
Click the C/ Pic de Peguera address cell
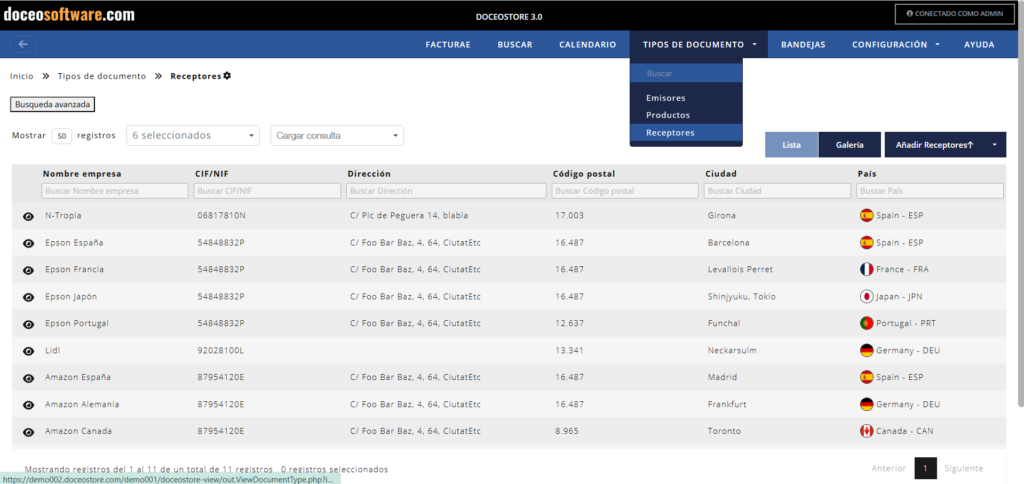click(409, 216)
